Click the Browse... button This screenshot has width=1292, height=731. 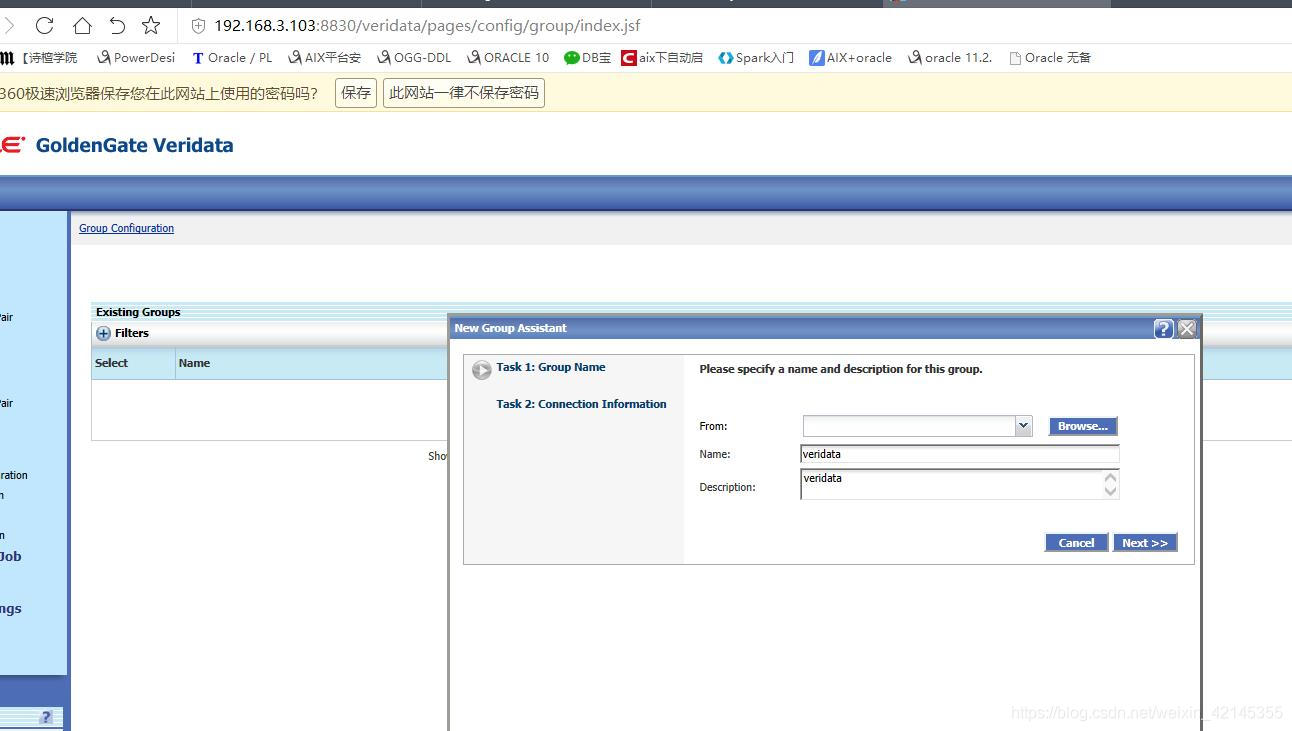click(x=1083, y=426)
